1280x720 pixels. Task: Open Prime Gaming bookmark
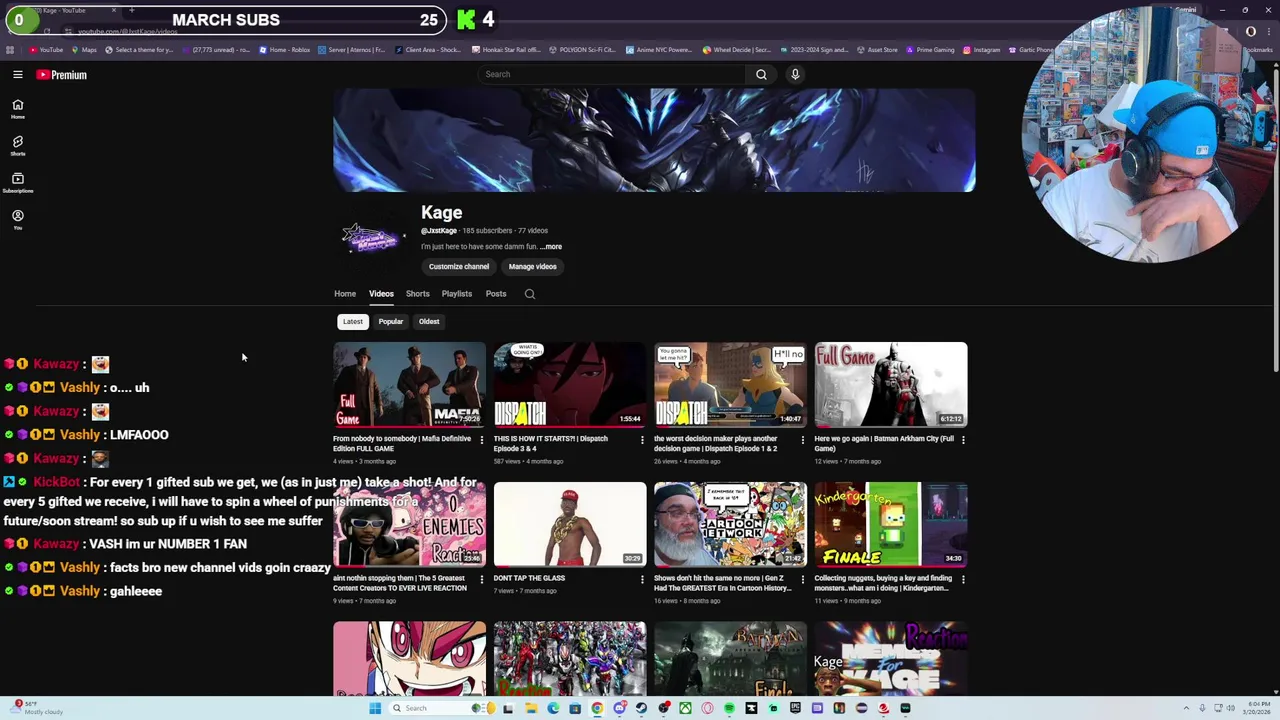coord(930,49)
